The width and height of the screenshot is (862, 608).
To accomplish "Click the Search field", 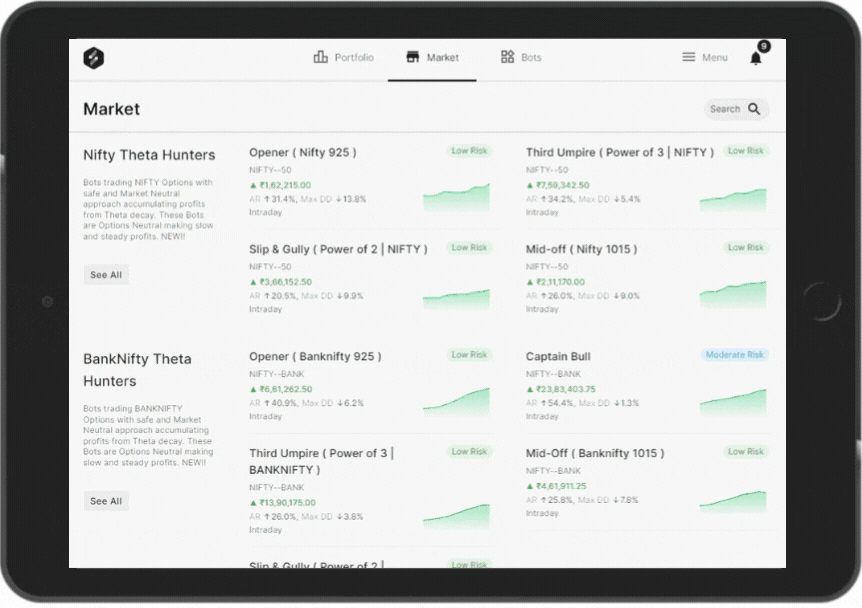I will click(x=736, y=109).
